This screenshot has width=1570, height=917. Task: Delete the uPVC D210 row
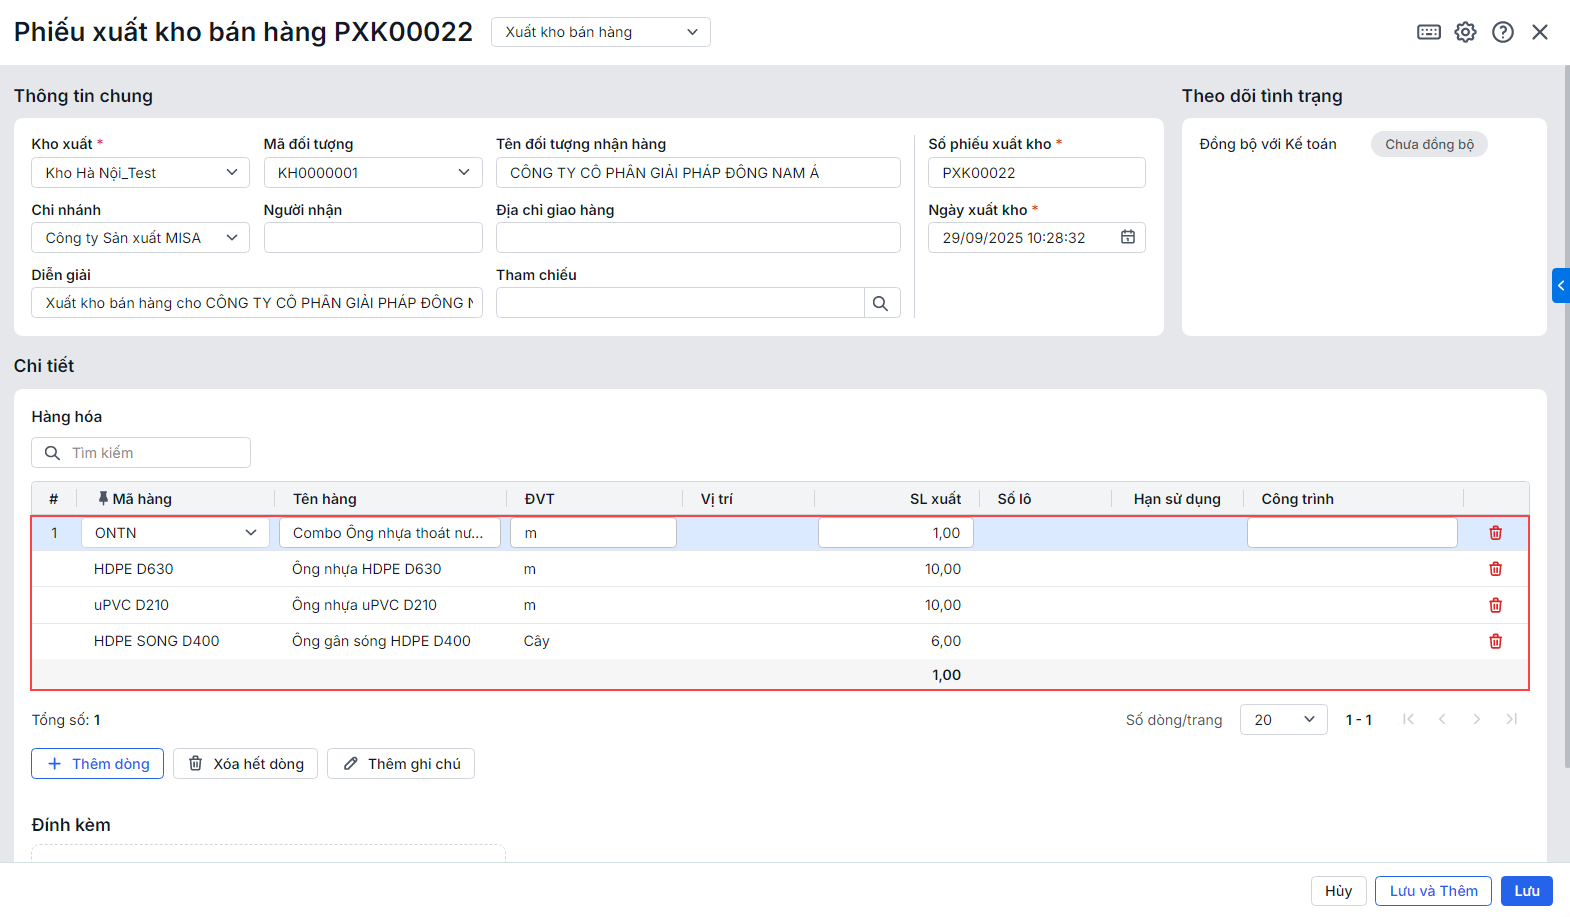1495,605
